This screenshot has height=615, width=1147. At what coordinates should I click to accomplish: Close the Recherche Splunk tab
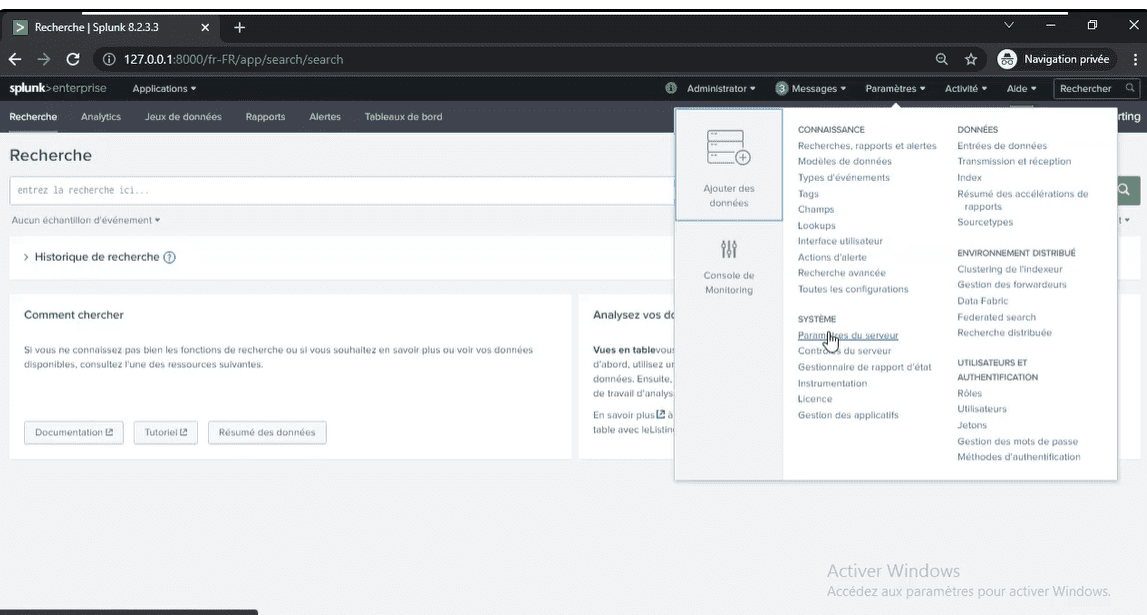[x=205, y=28]
